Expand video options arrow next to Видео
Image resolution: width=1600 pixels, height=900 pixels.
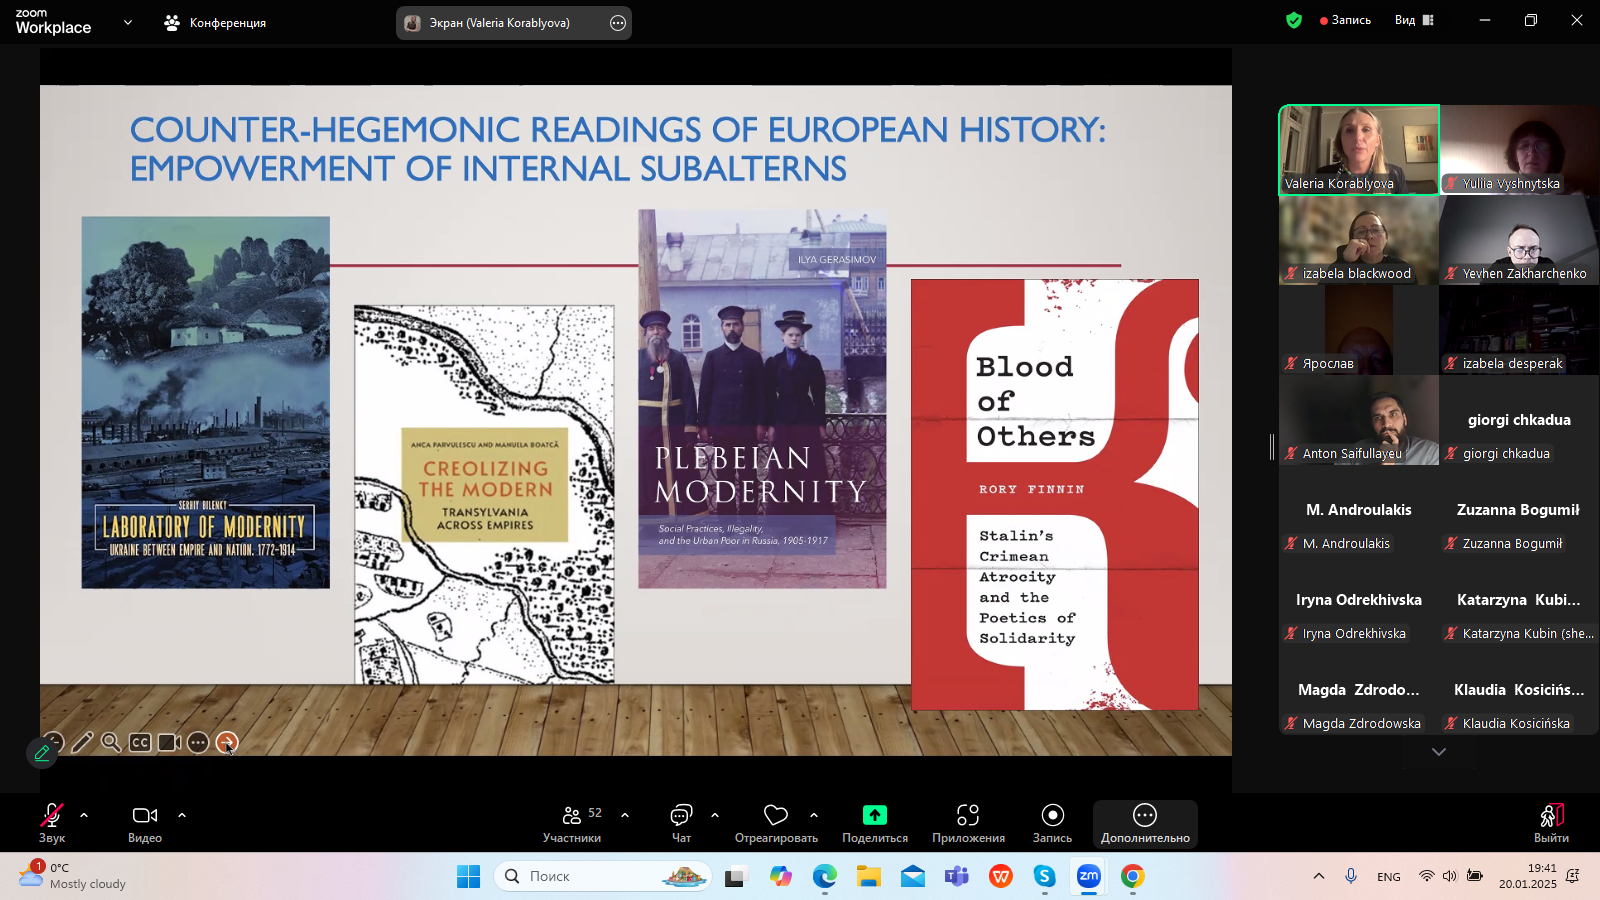(182, 815)
